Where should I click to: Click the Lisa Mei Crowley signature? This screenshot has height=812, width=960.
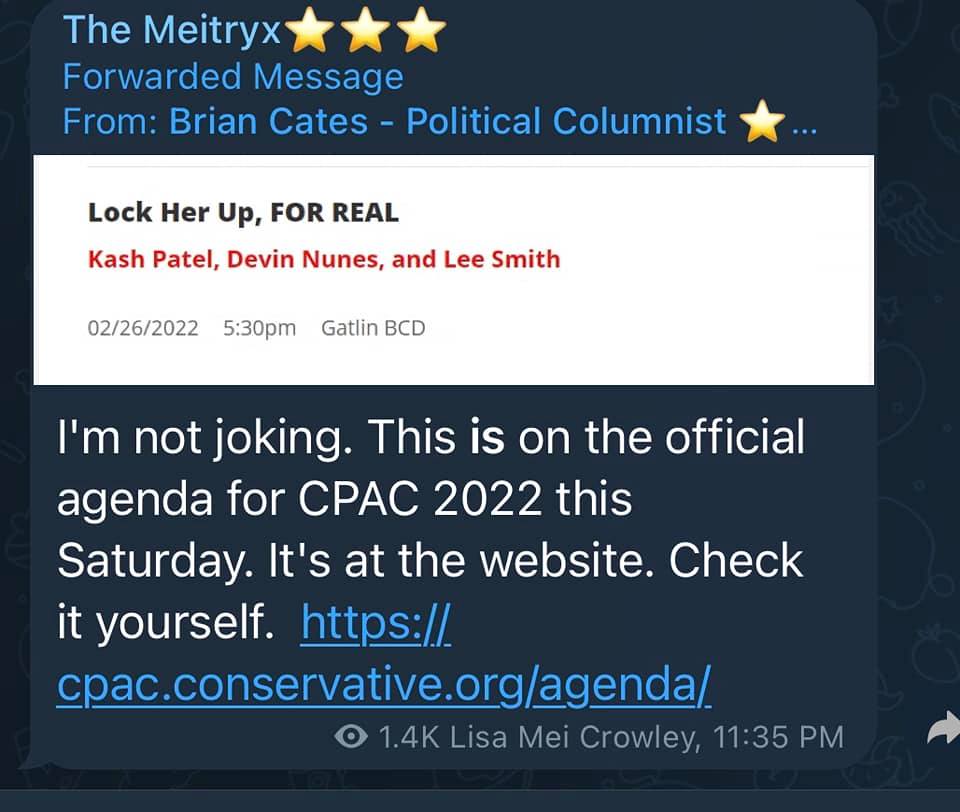[x=572, y=738]
